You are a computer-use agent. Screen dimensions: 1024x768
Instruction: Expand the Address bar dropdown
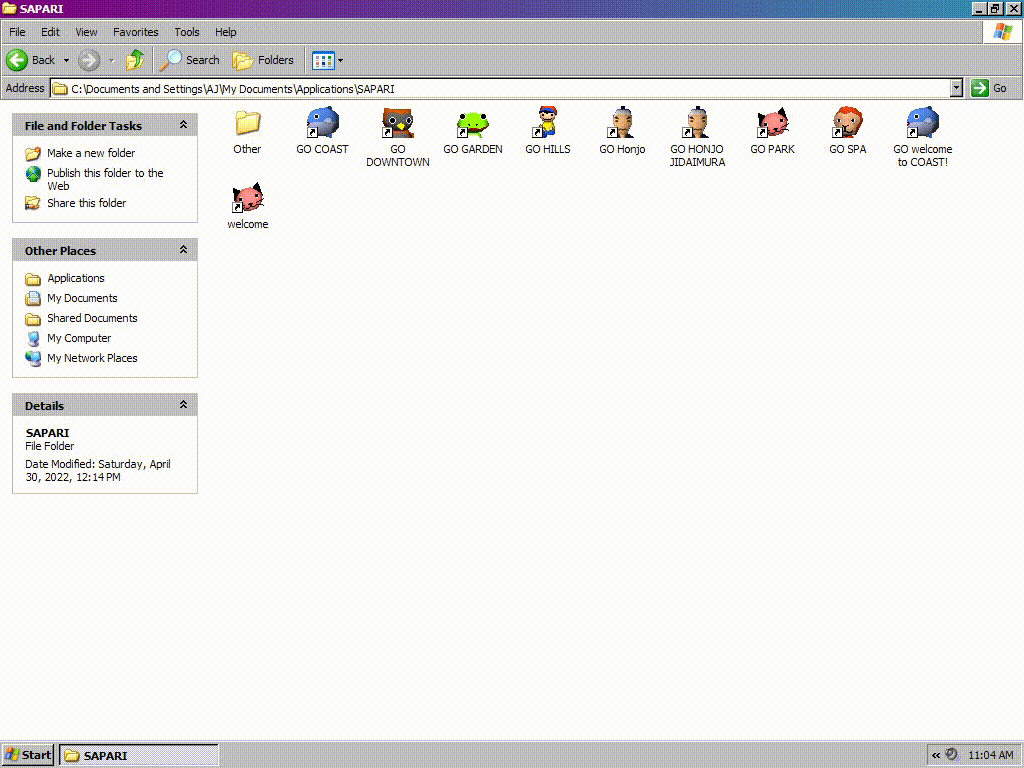point(956,88)
